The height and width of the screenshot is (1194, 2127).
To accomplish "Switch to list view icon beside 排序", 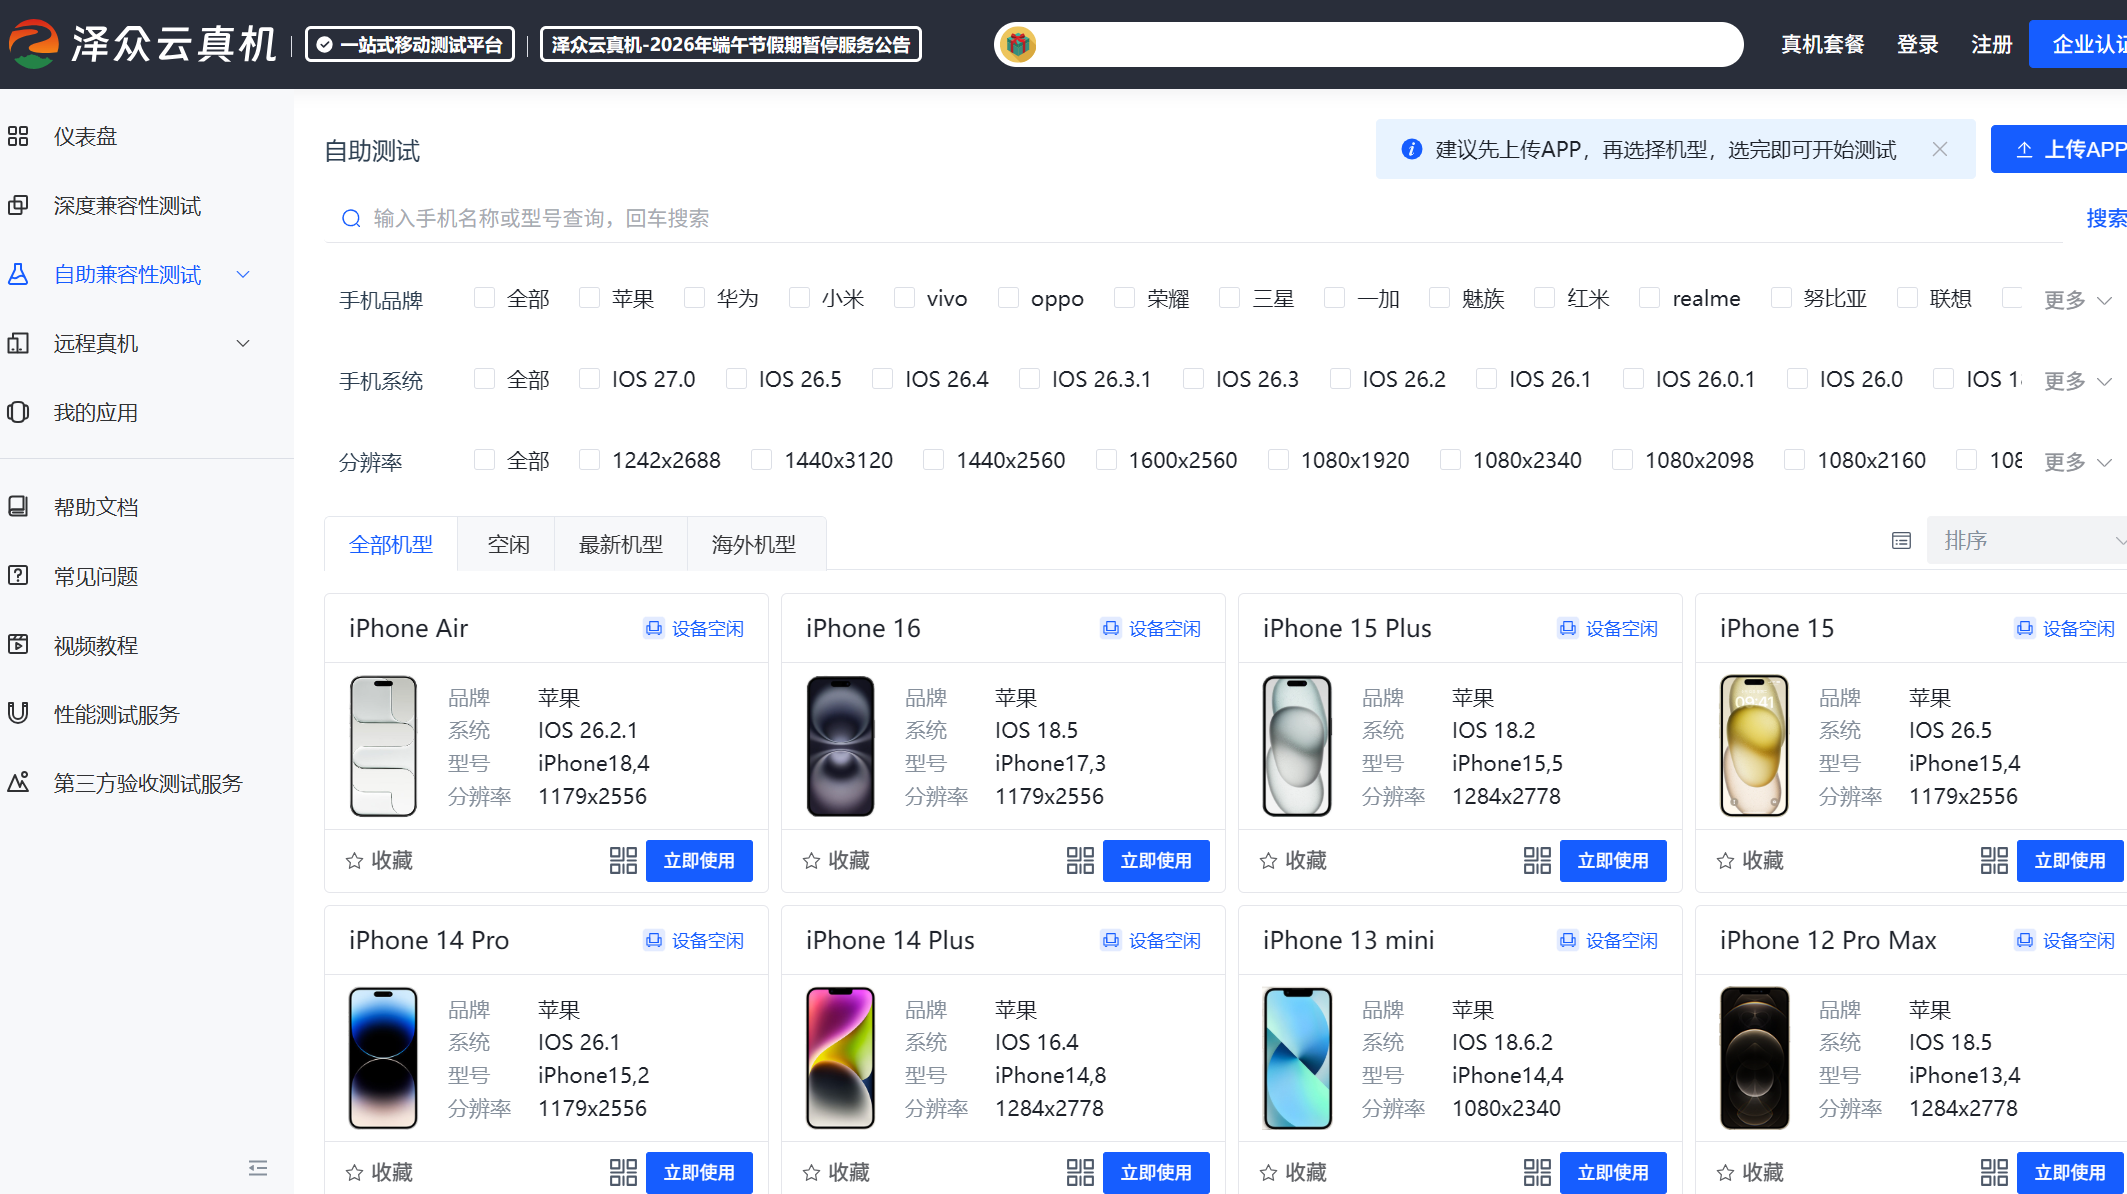I will pyautogui.click(x=1901, y=541).
